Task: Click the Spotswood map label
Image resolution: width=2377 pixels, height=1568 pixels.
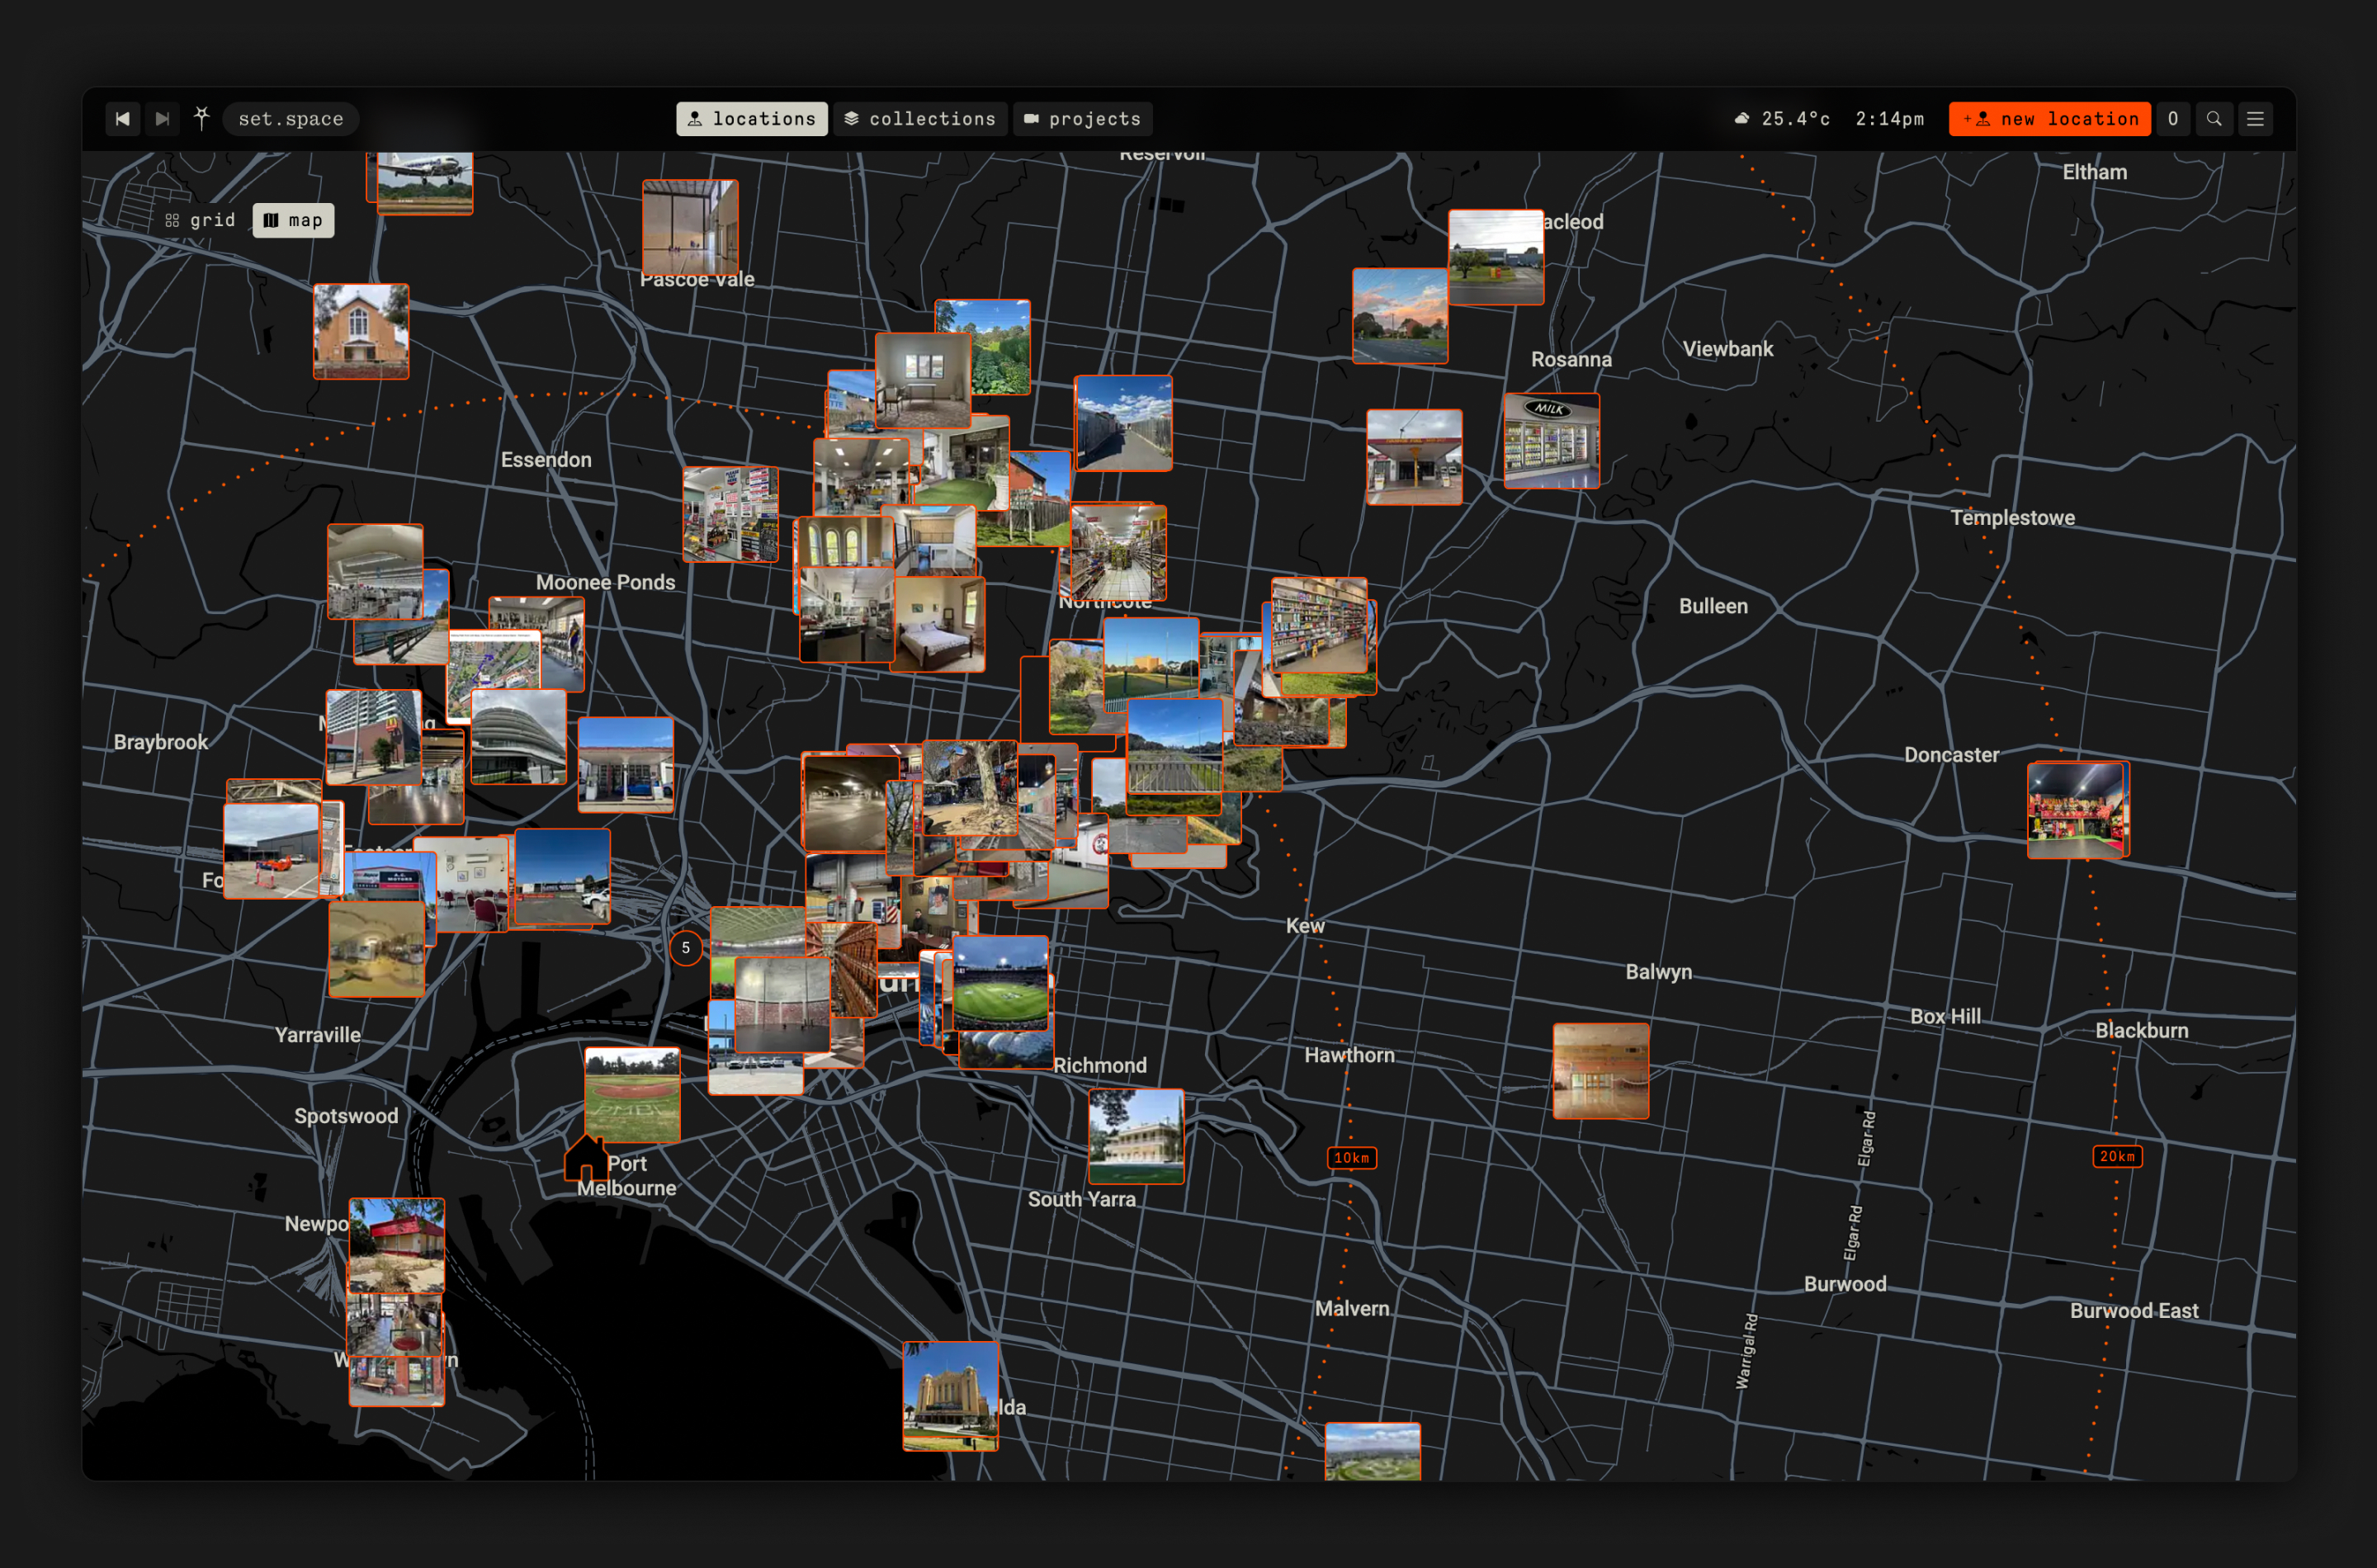Action: click(346, 1116)
